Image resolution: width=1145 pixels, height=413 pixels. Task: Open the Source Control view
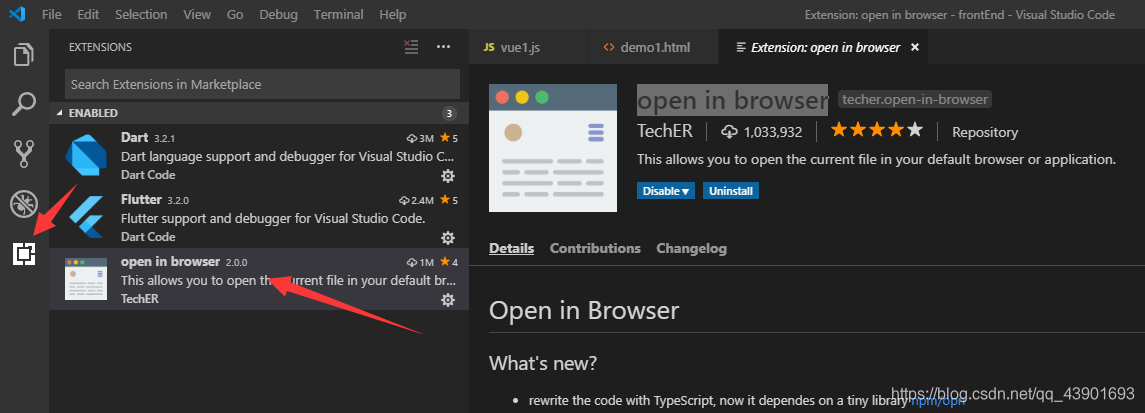coord(24,154)
